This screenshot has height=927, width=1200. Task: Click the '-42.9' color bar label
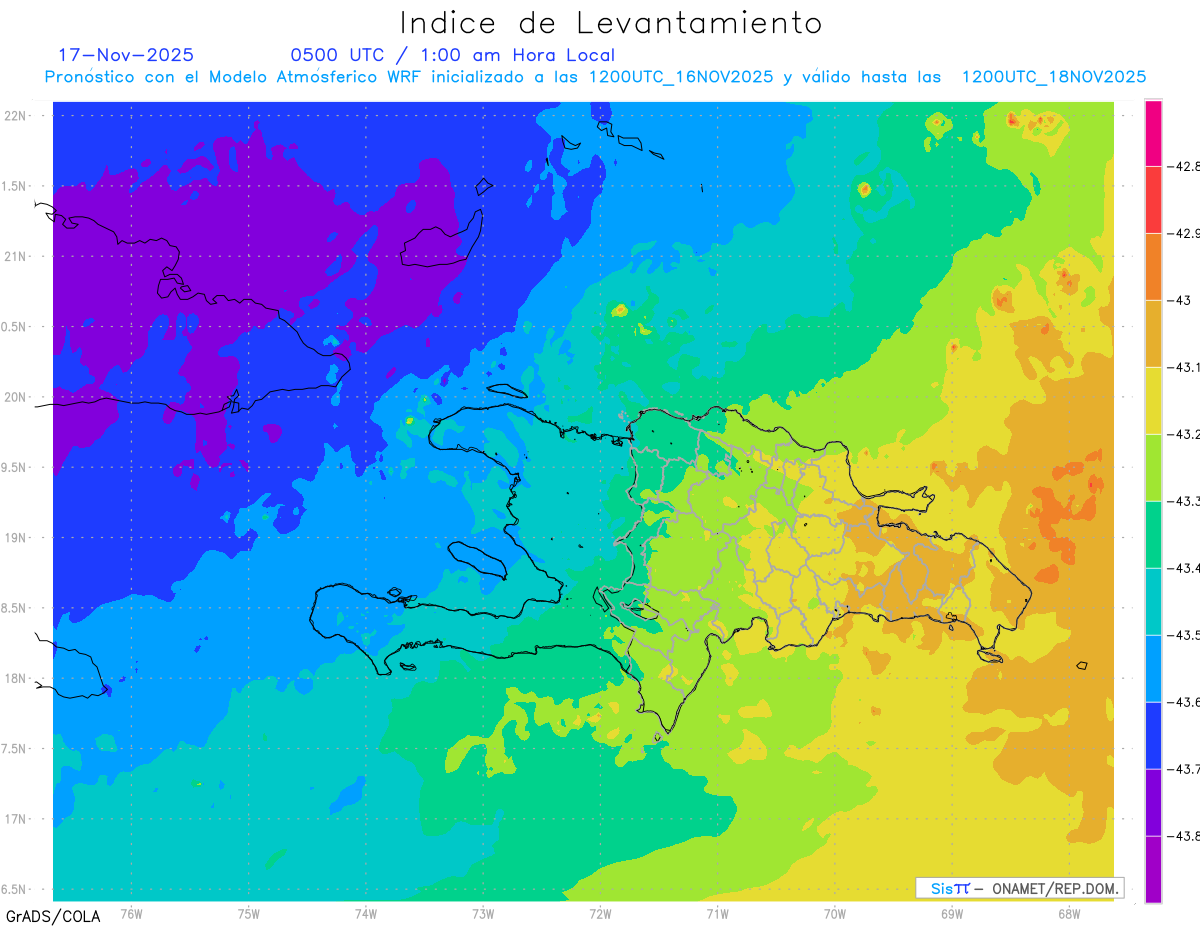(1183, 233)
